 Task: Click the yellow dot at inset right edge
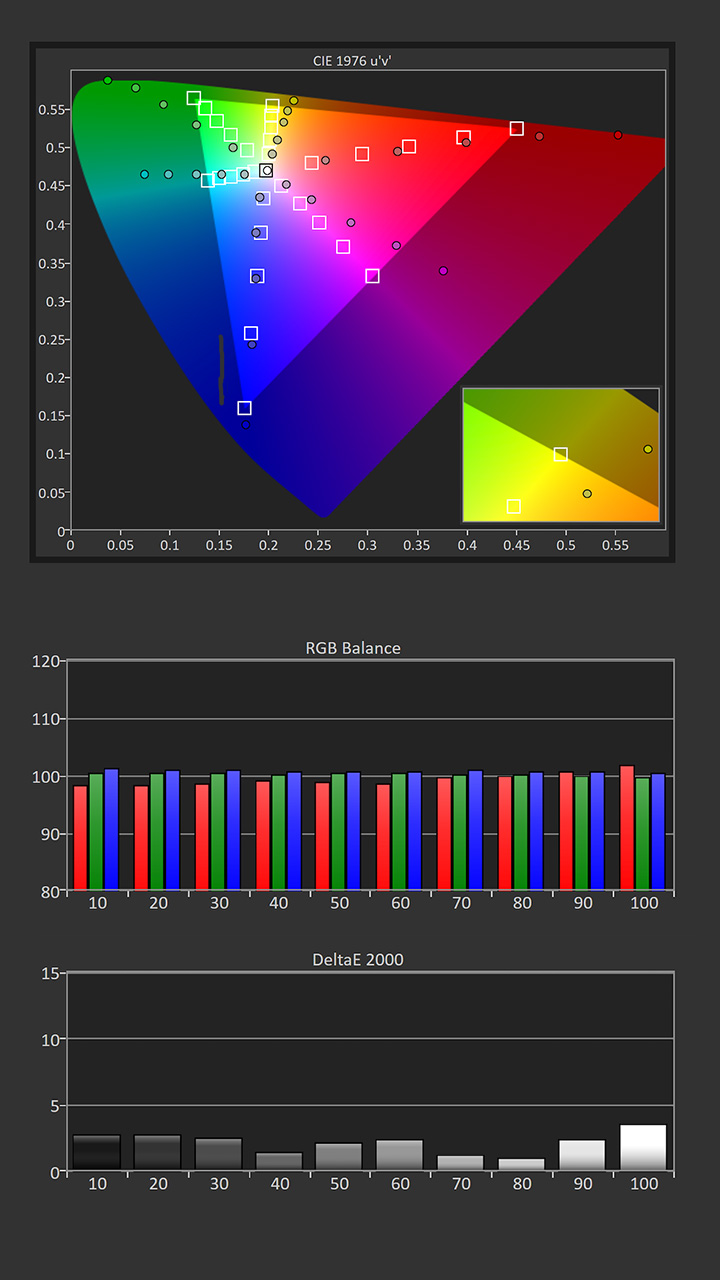648,449
